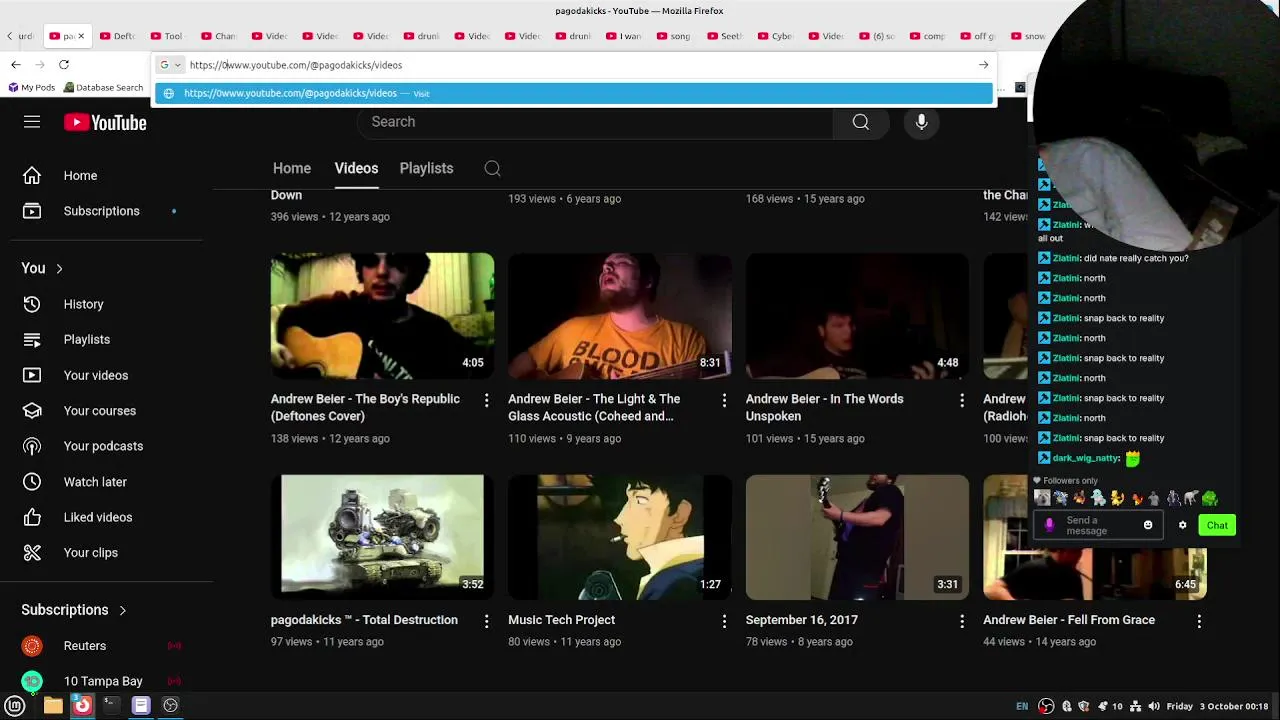Image resolution: width=1280 pixels, height=720 pixels.
Task: Open Andrew Beier - In The Words Unspoken title
Action: pos(824,407)
